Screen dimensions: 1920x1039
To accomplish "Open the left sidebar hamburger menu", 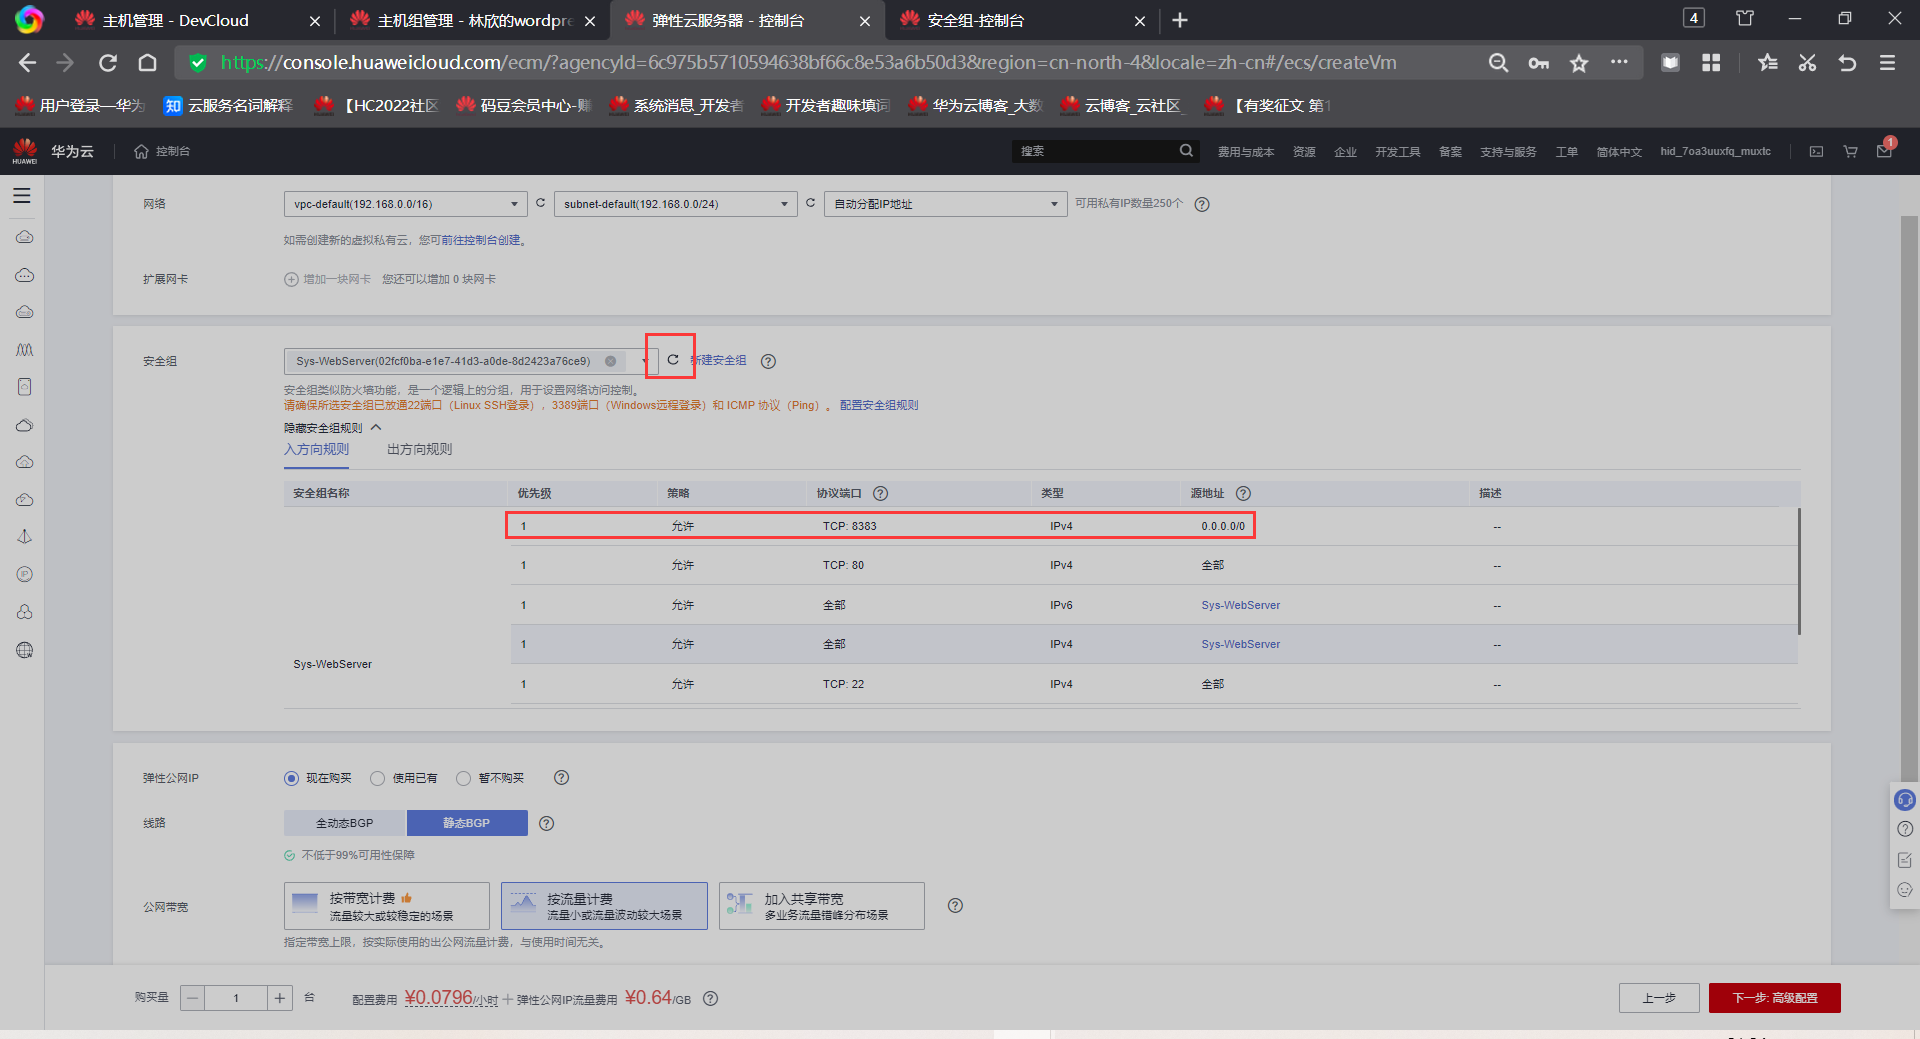I will click(22, 196).
